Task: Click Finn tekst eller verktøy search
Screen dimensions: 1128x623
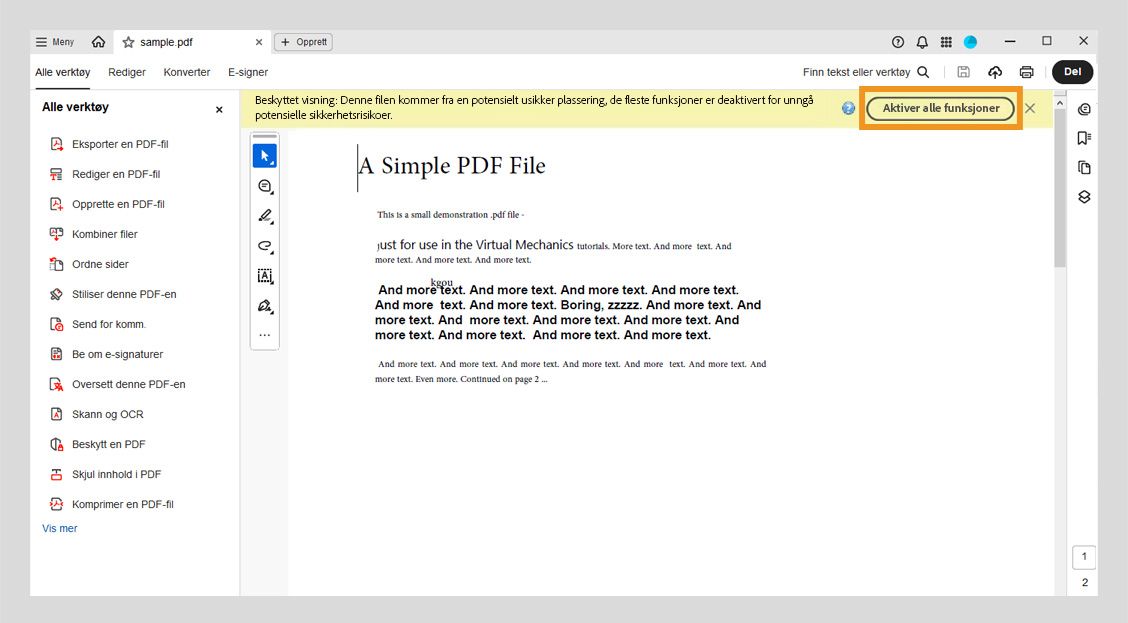Action: point(866,72)
